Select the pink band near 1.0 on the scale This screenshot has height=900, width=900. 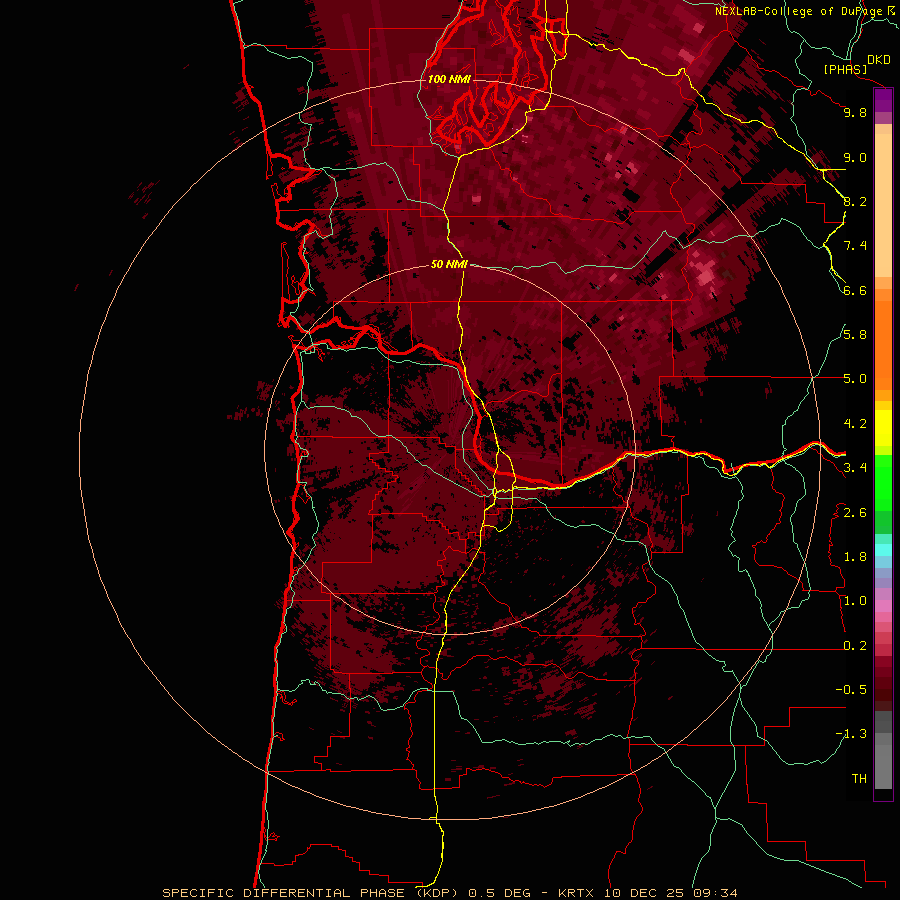[883, 606]
